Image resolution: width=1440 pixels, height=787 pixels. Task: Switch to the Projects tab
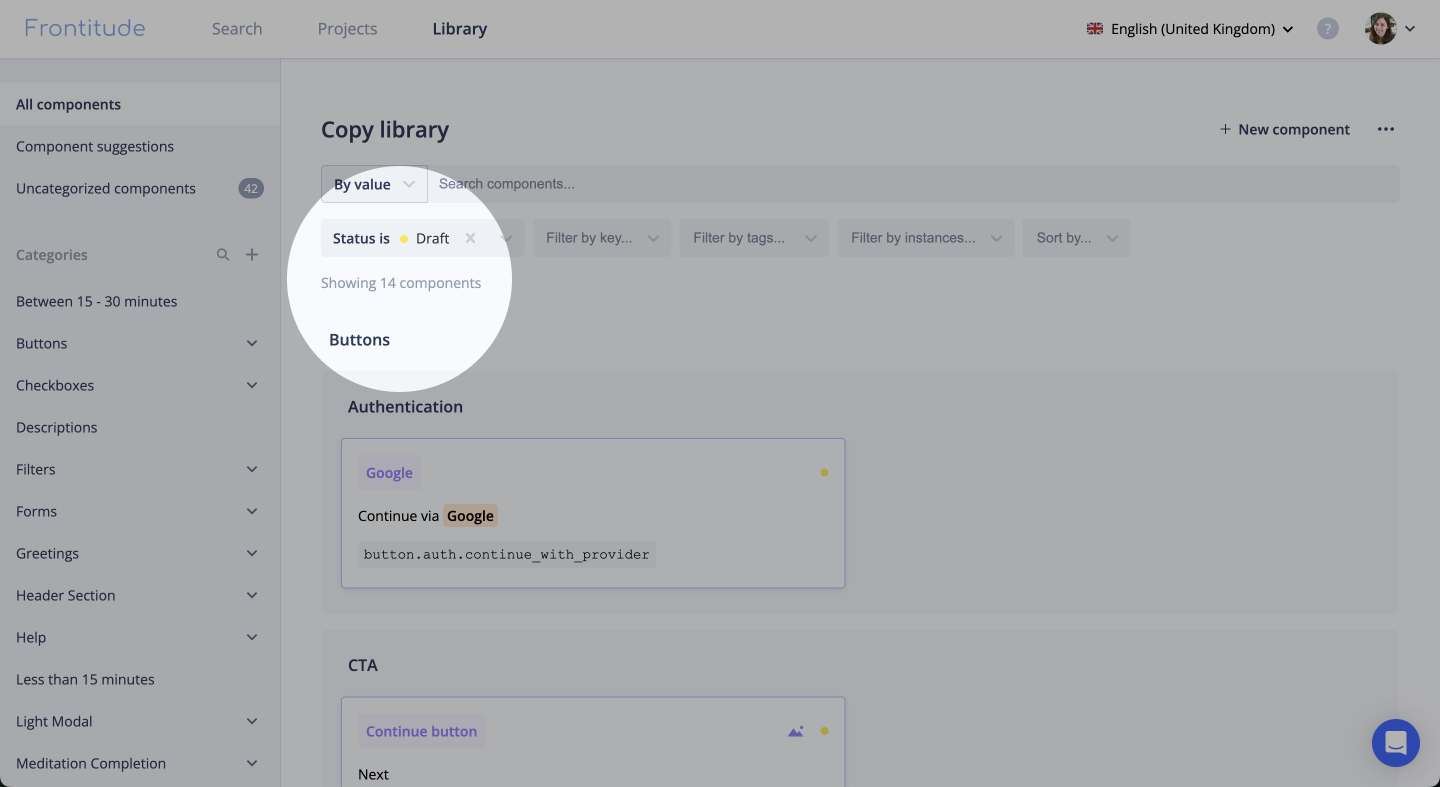point(347,29)
